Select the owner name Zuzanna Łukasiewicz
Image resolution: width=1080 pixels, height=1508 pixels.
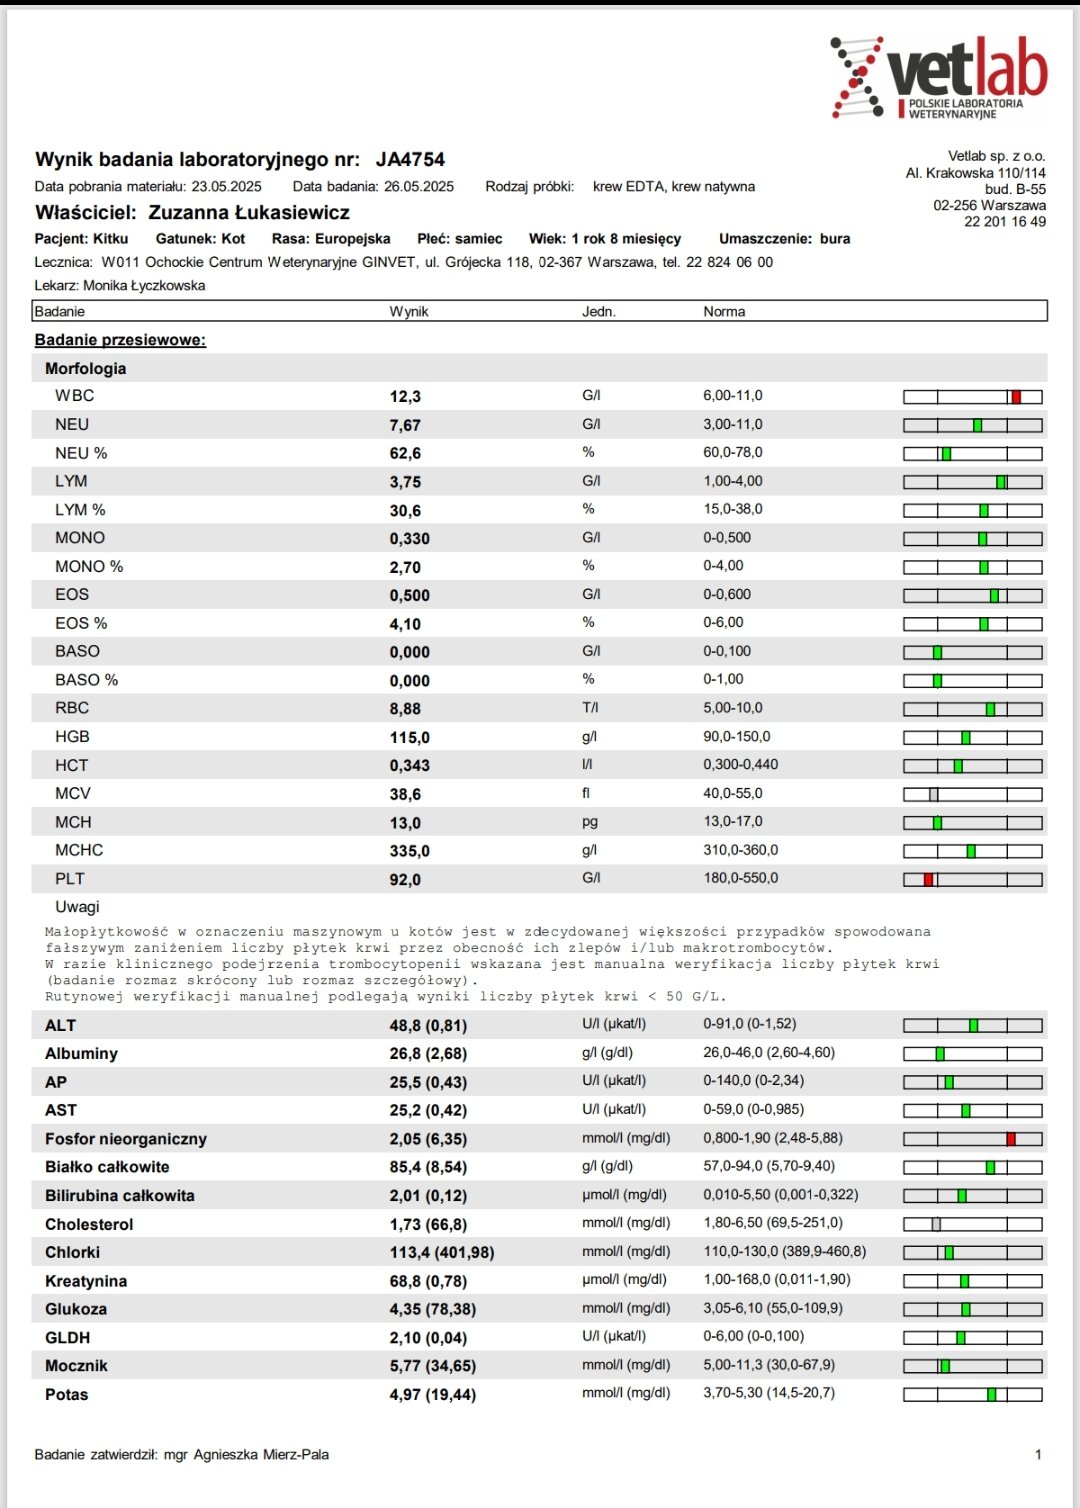coord(249,213)
